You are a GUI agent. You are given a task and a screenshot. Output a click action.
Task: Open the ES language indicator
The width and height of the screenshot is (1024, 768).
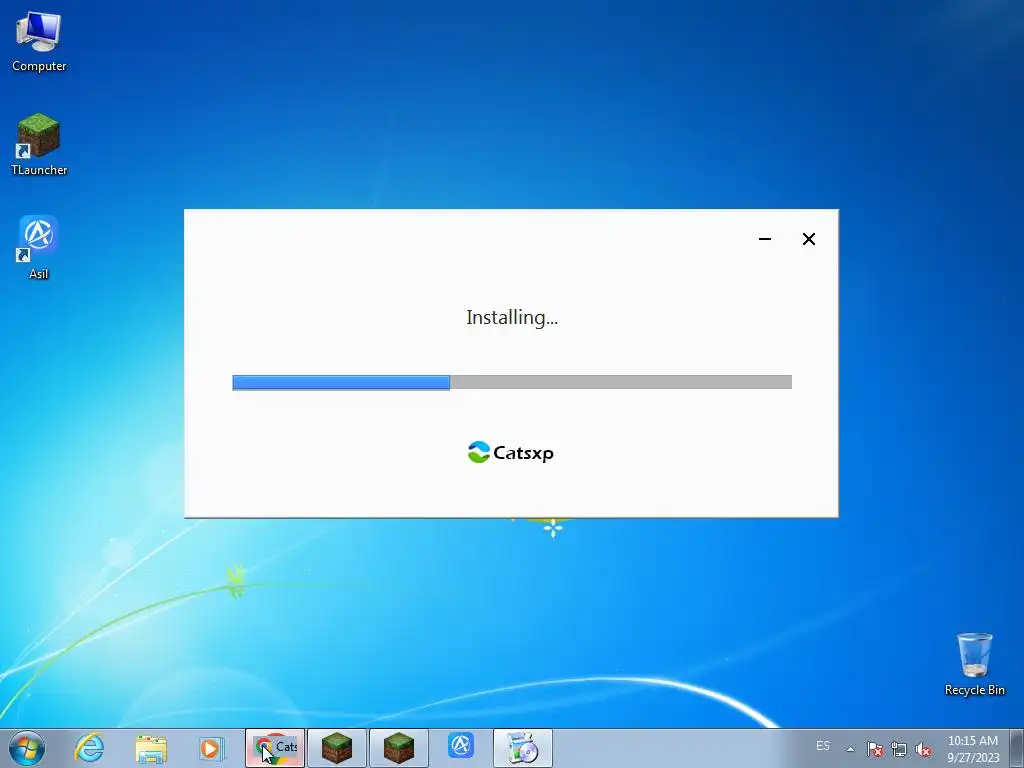click(823, 746)
